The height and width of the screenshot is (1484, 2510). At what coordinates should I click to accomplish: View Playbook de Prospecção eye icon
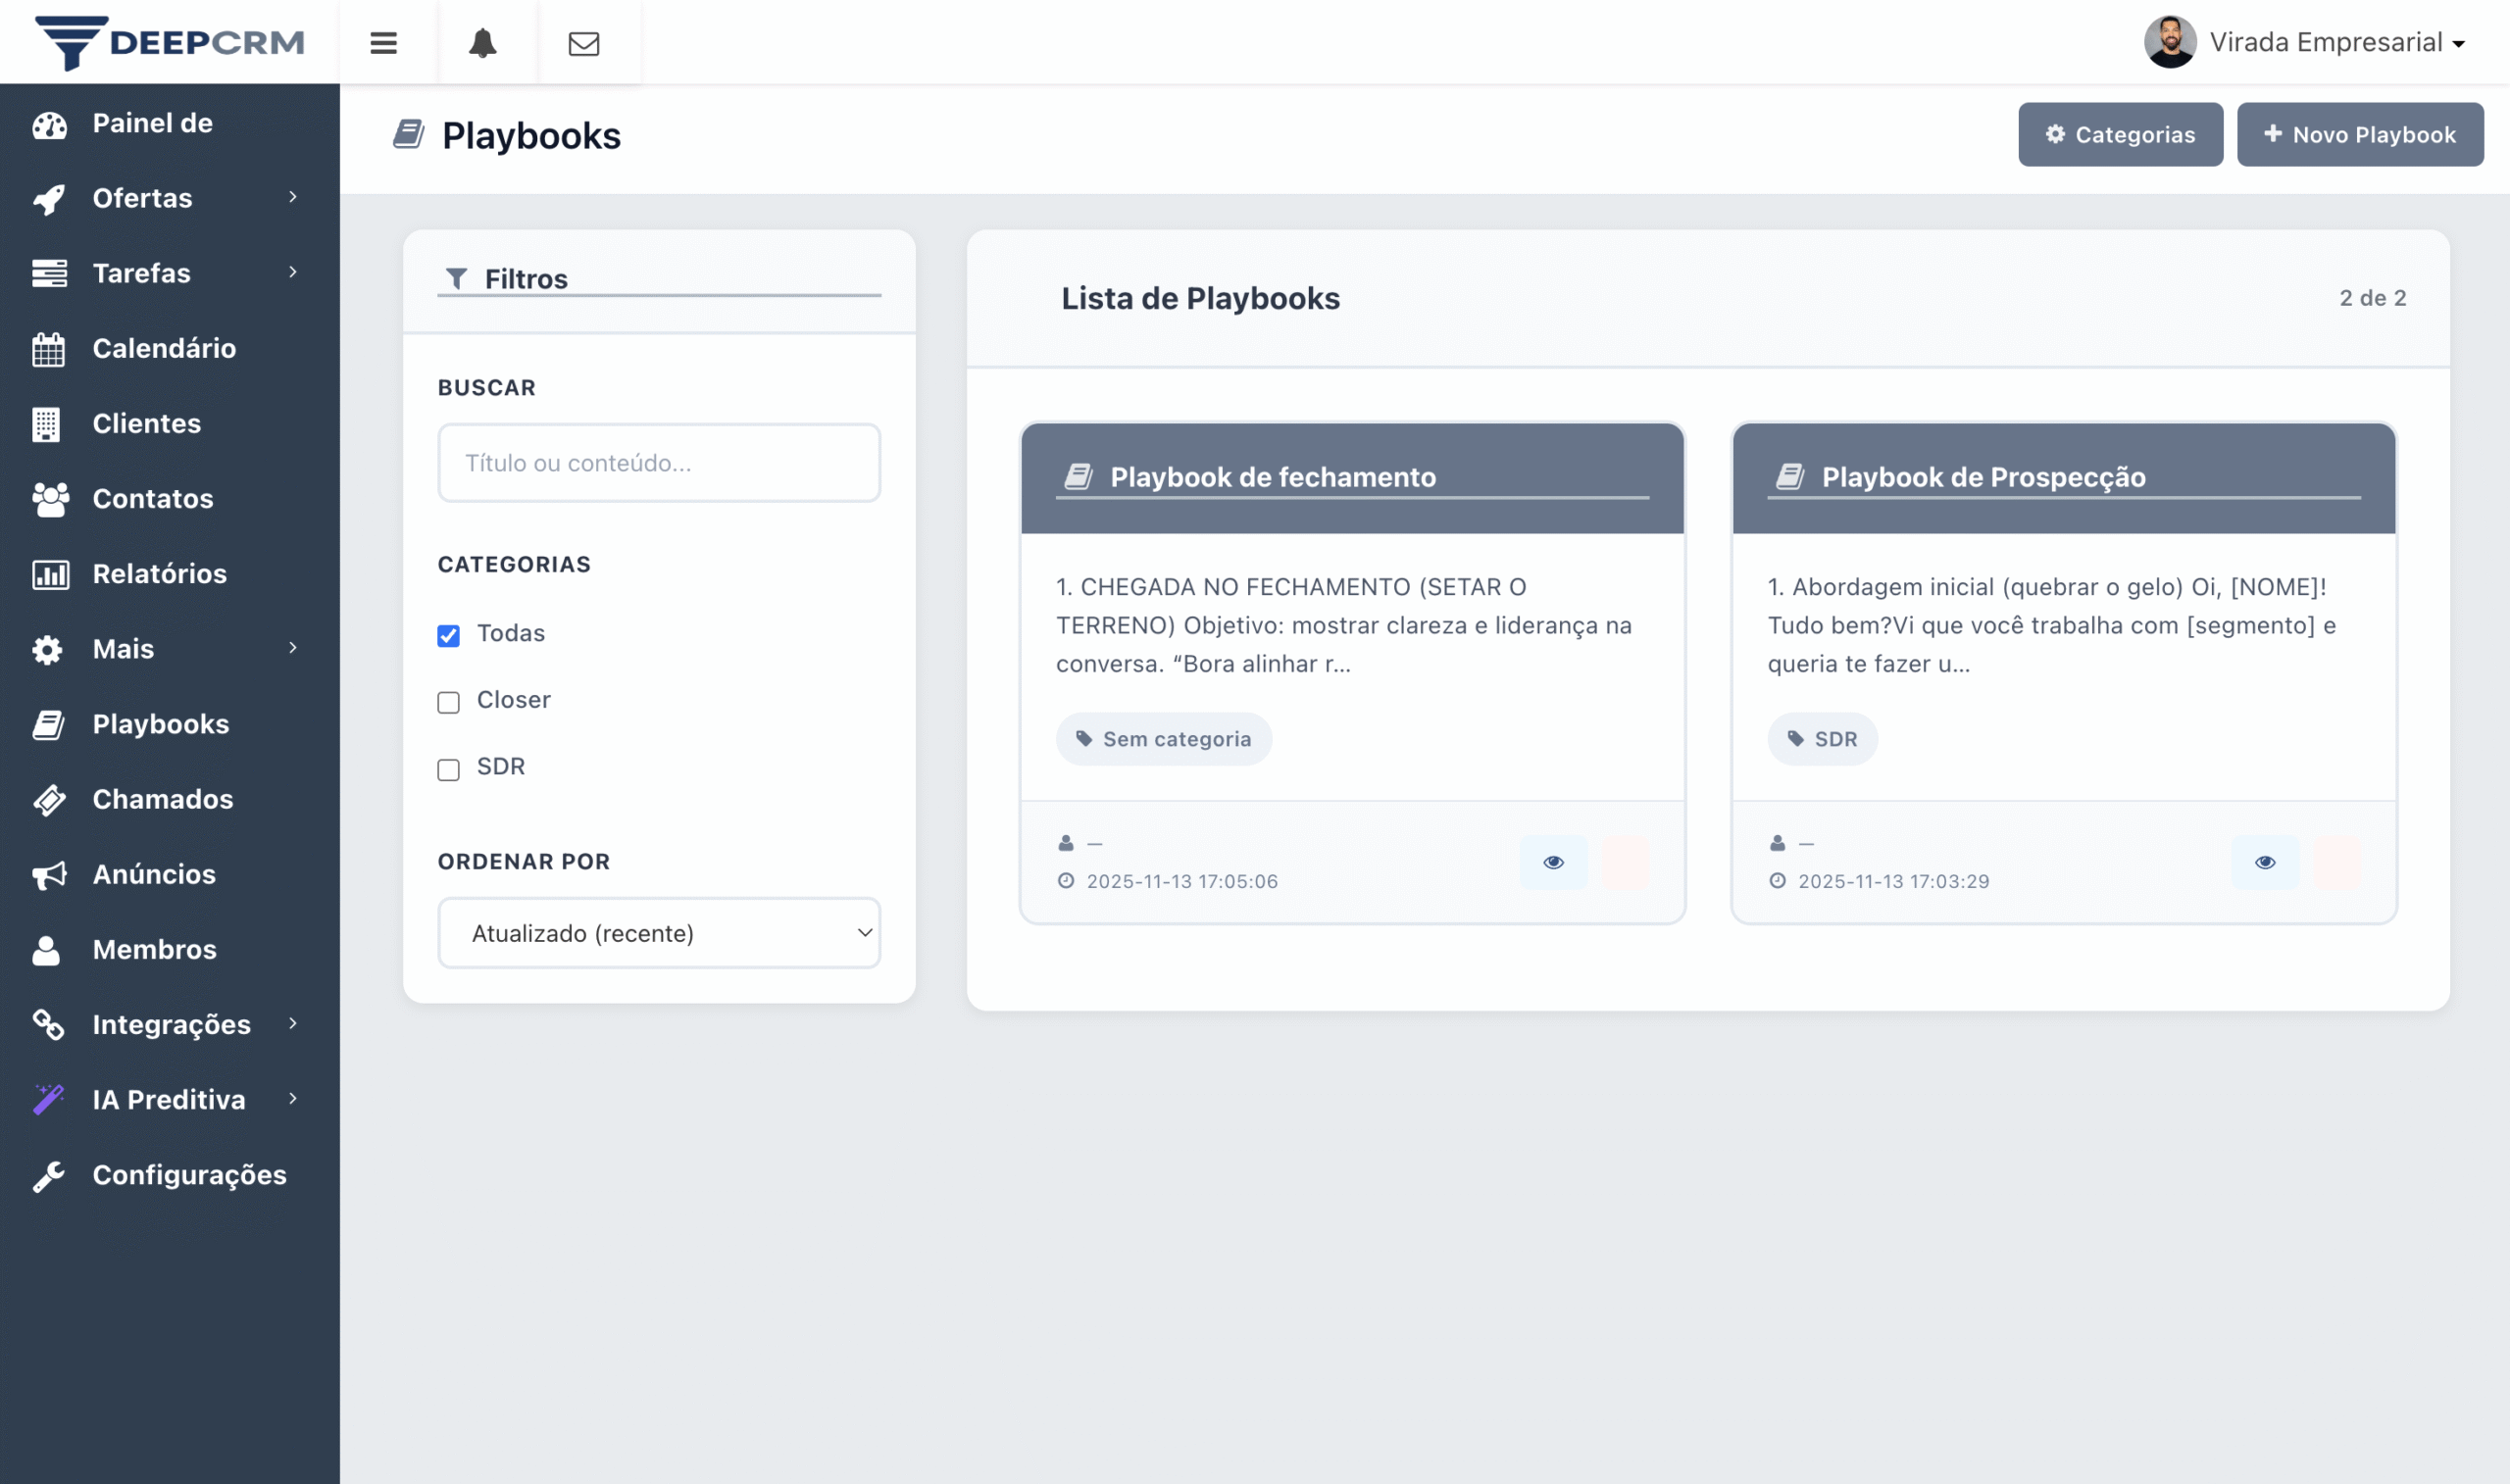pos(2265,862)
